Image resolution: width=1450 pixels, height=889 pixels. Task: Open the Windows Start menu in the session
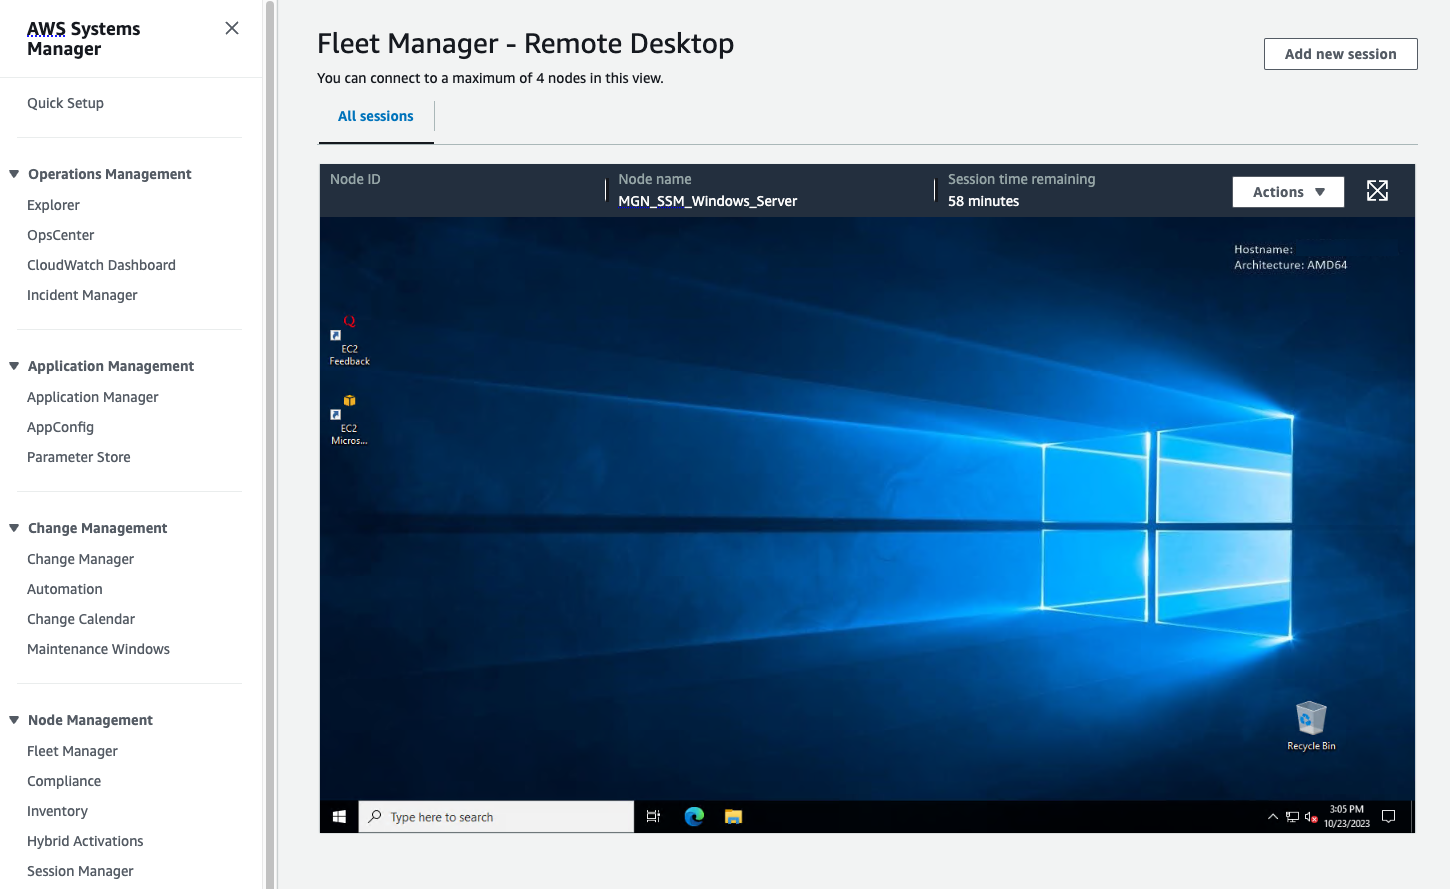338,816
